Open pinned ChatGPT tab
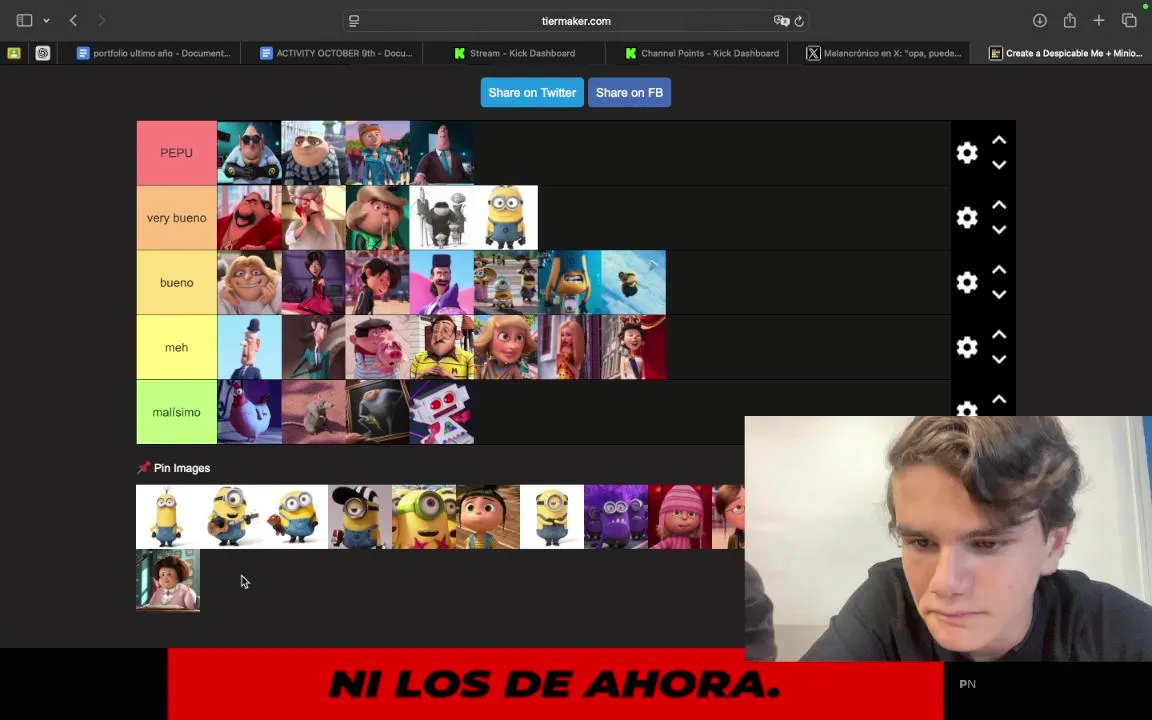 pyautogui.click(x=43, y=53)
